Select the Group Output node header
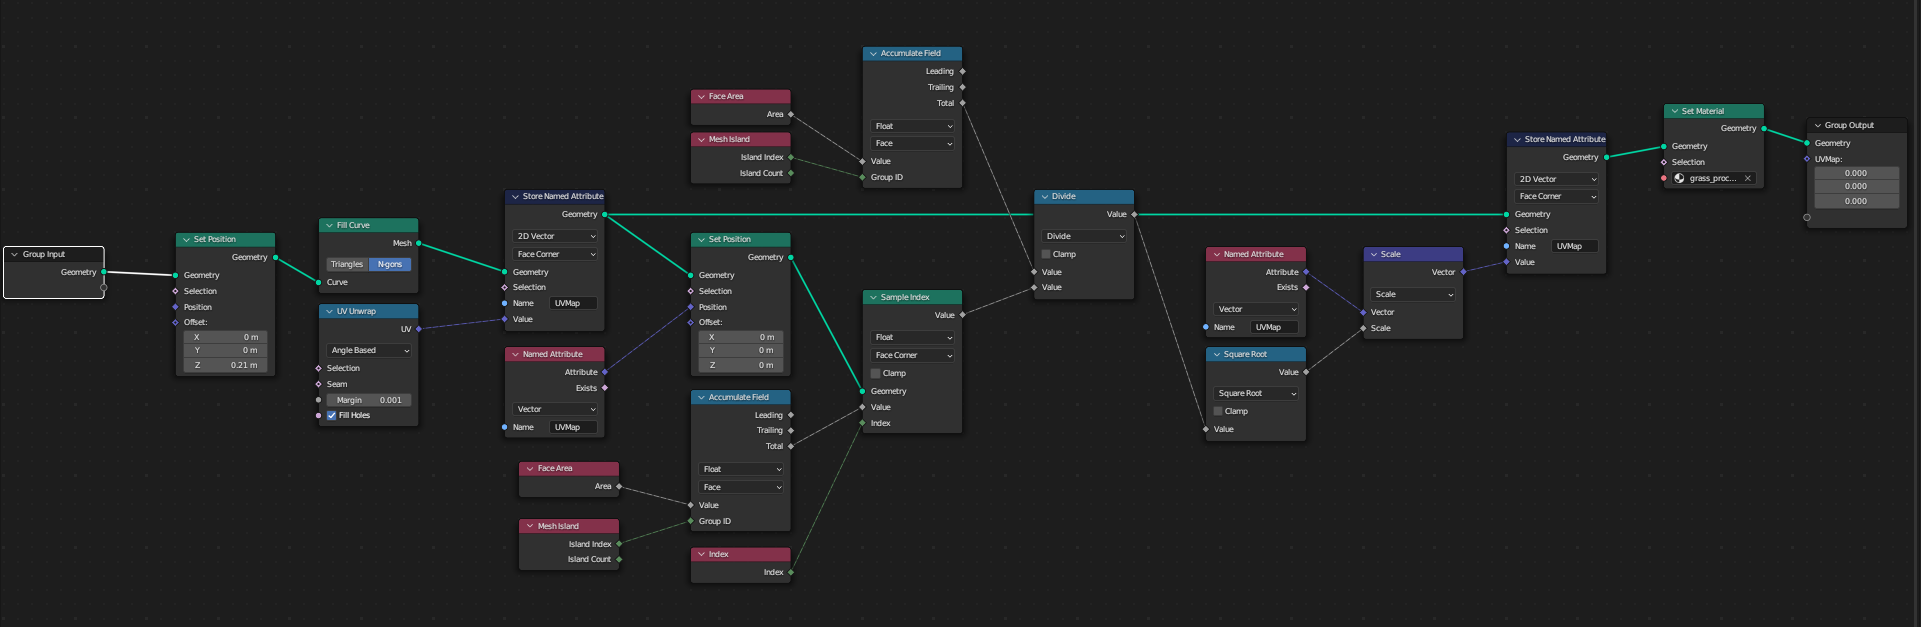1921x627 pixels. click(1857, 125)
